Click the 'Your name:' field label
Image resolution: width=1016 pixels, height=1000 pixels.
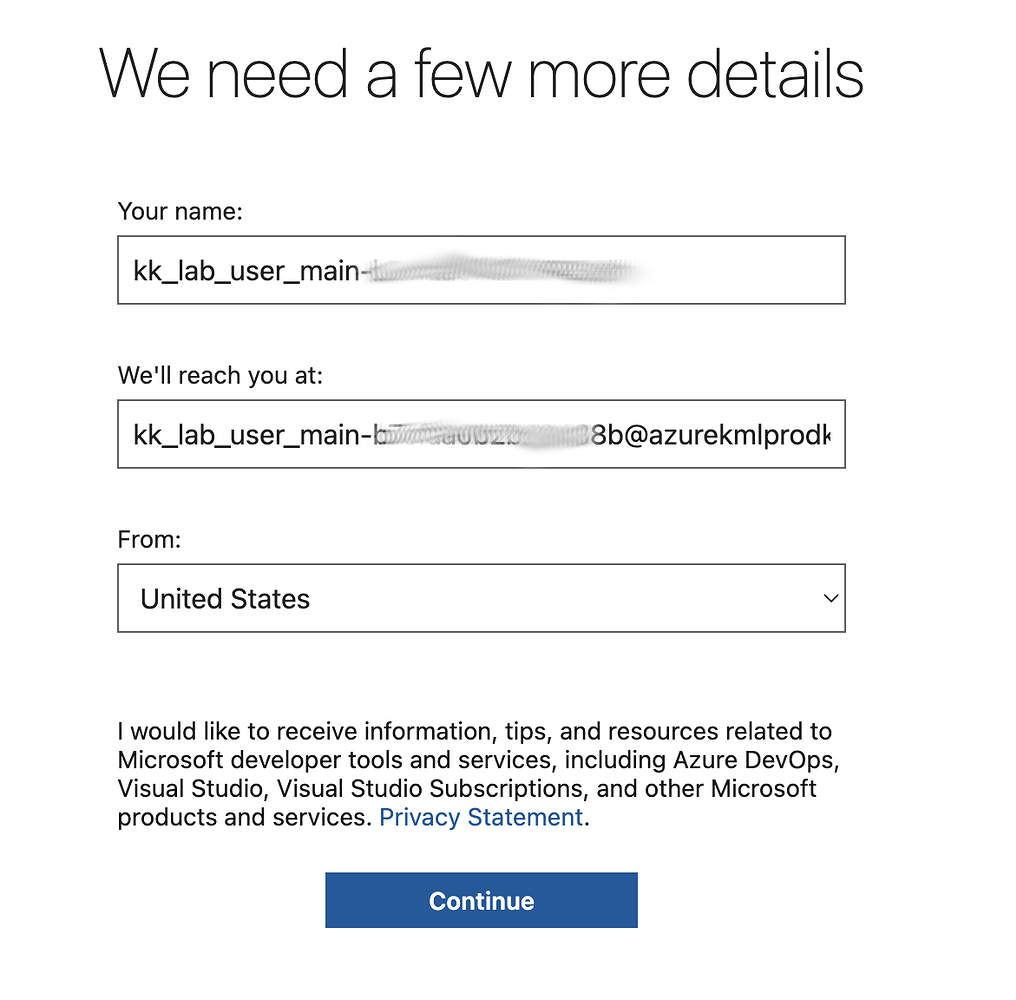click(x=180, y=211)
